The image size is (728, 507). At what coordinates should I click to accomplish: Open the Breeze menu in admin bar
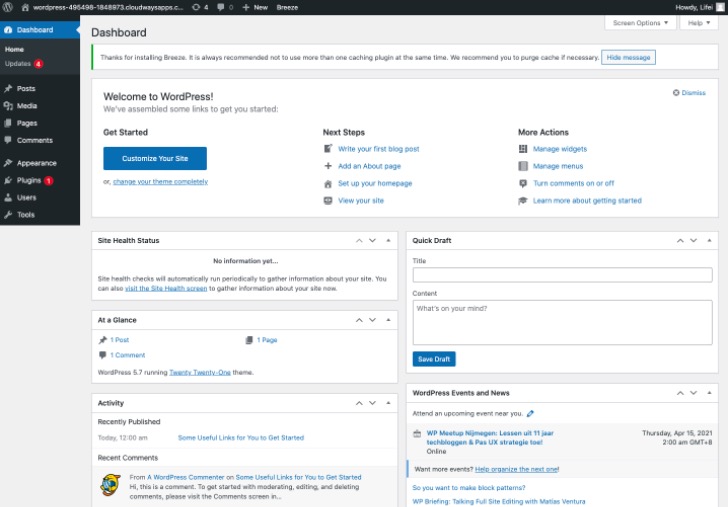[287, 7]
